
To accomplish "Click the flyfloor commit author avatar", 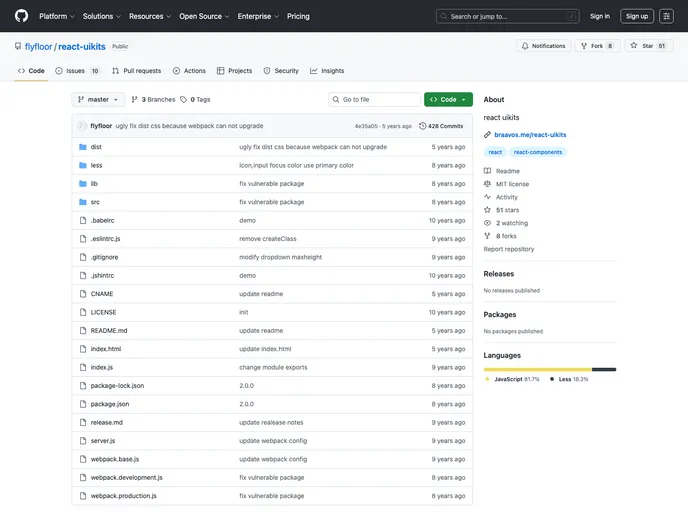I will [82, 126].
